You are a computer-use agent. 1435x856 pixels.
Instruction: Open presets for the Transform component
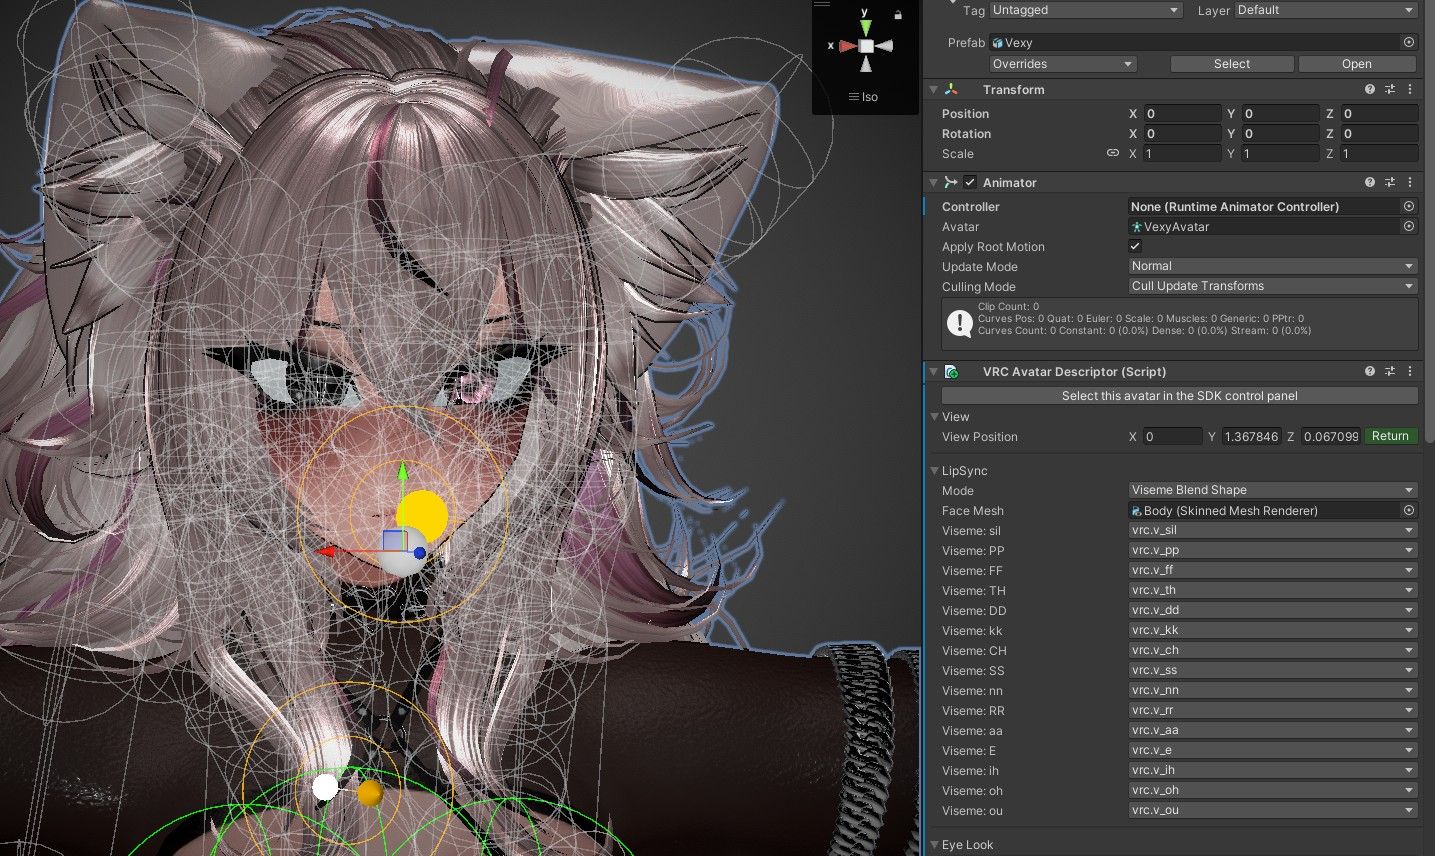[x=1390, y=89]
